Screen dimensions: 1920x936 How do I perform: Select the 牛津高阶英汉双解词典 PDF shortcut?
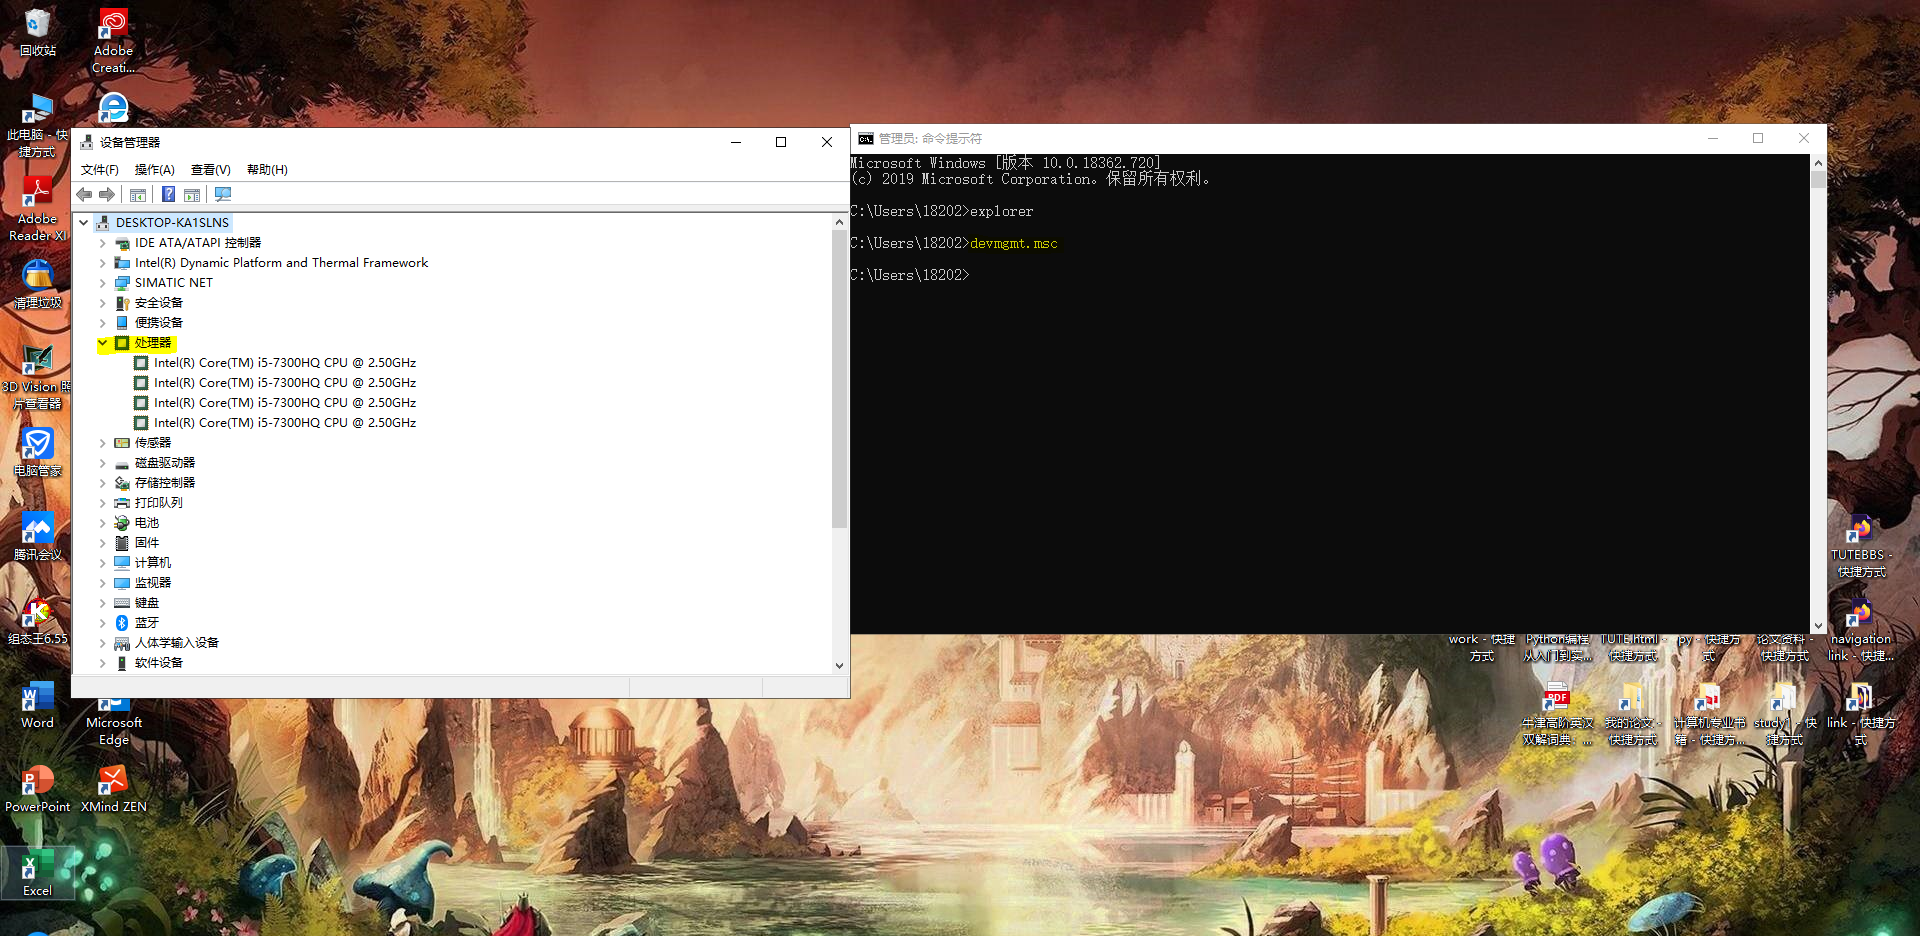(1557, 713)
